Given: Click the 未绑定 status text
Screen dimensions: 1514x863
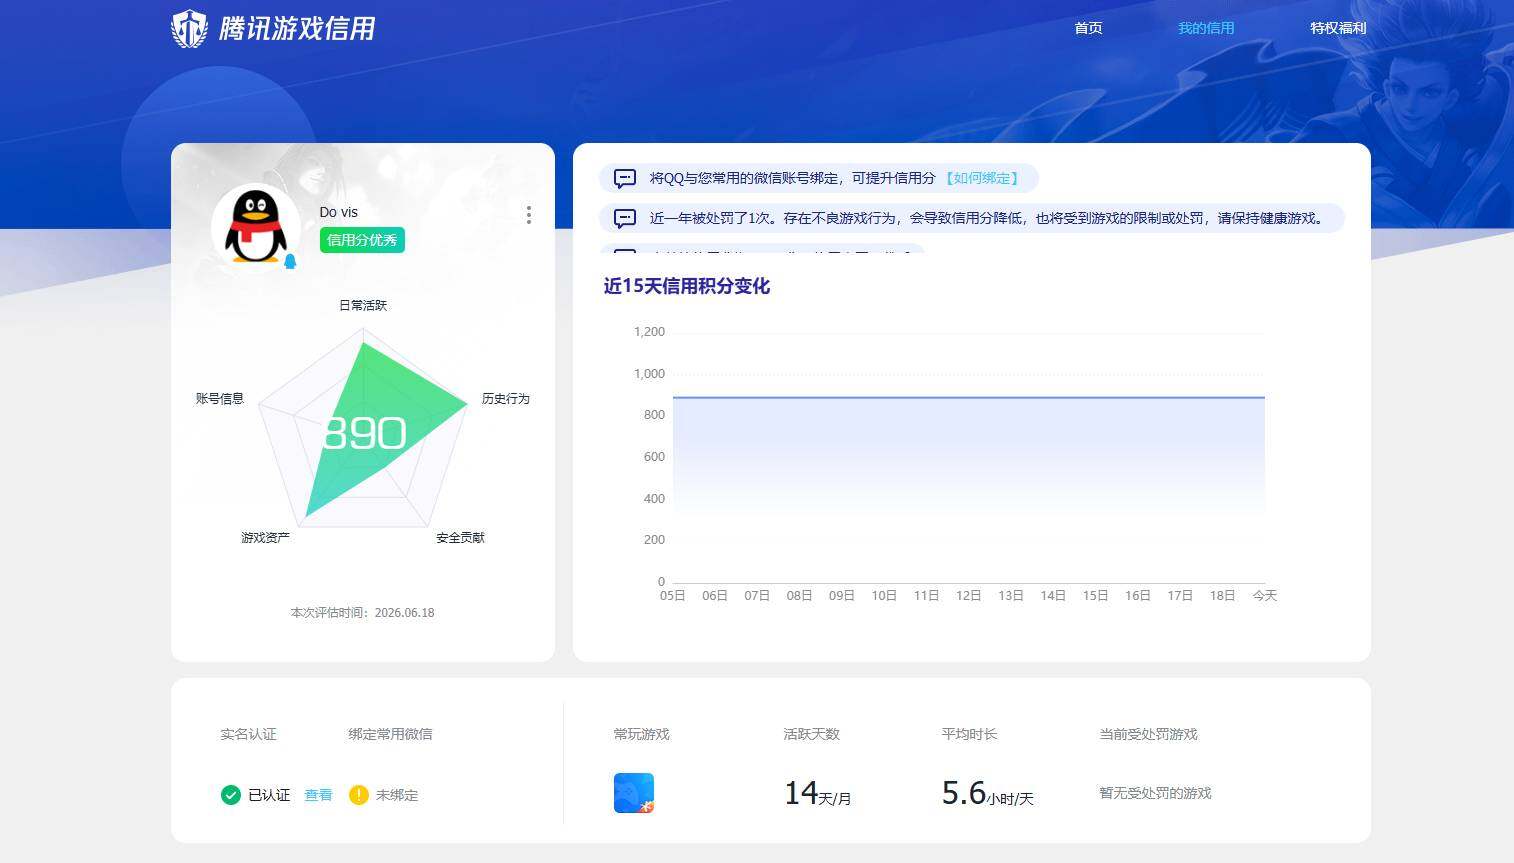Looking at the screenshot, I should point(397,795).
